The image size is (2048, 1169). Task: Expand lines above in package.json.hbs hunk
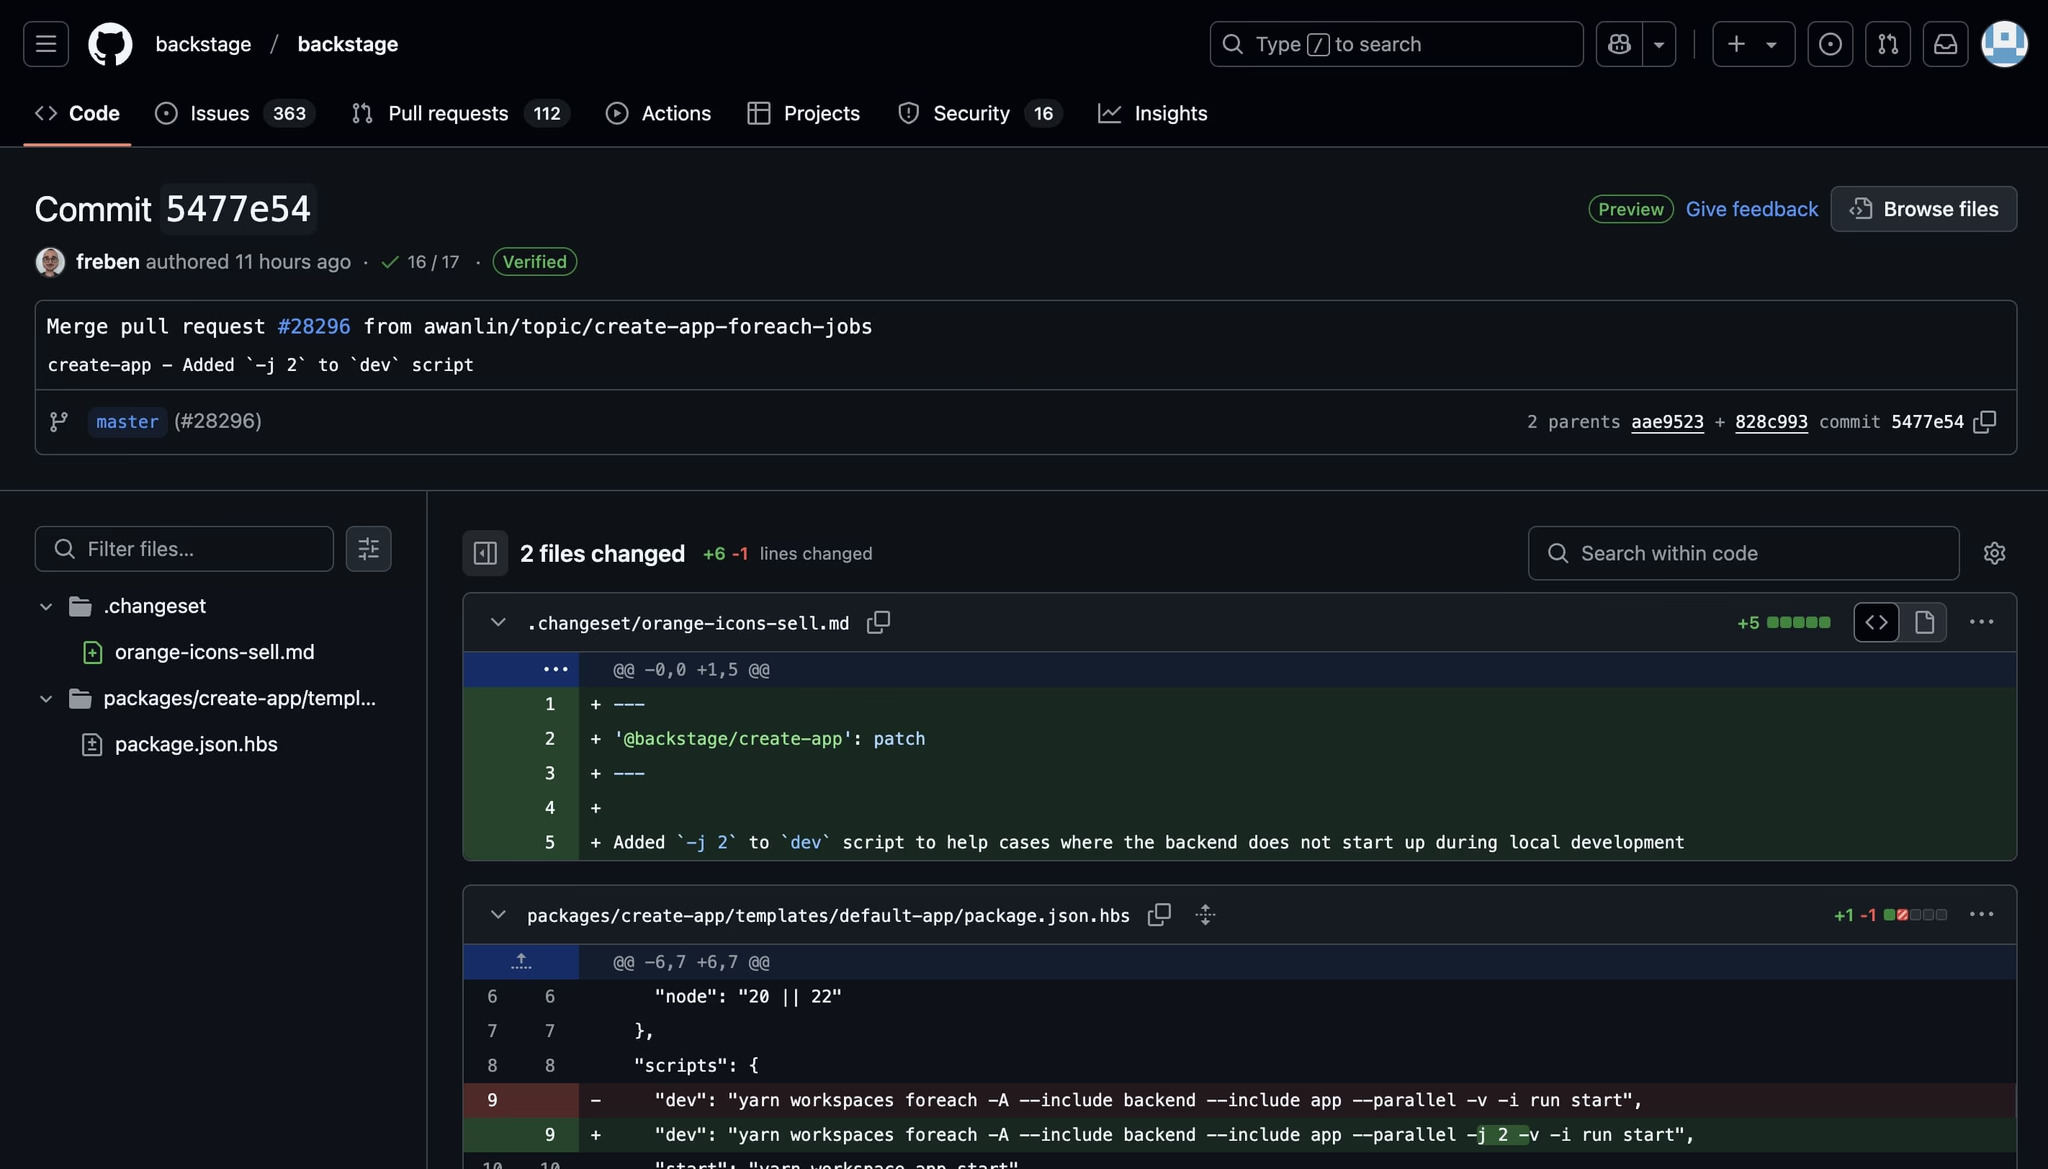coord(521,962)
